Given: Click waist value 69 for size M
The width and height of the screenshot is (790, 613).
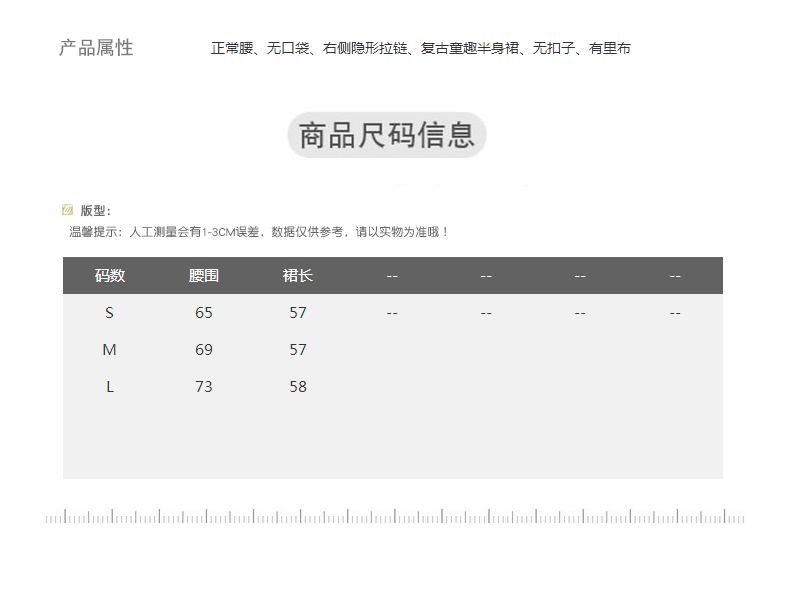Looking at the screenshot, I should pyautogui.click(x=204, y=350).
